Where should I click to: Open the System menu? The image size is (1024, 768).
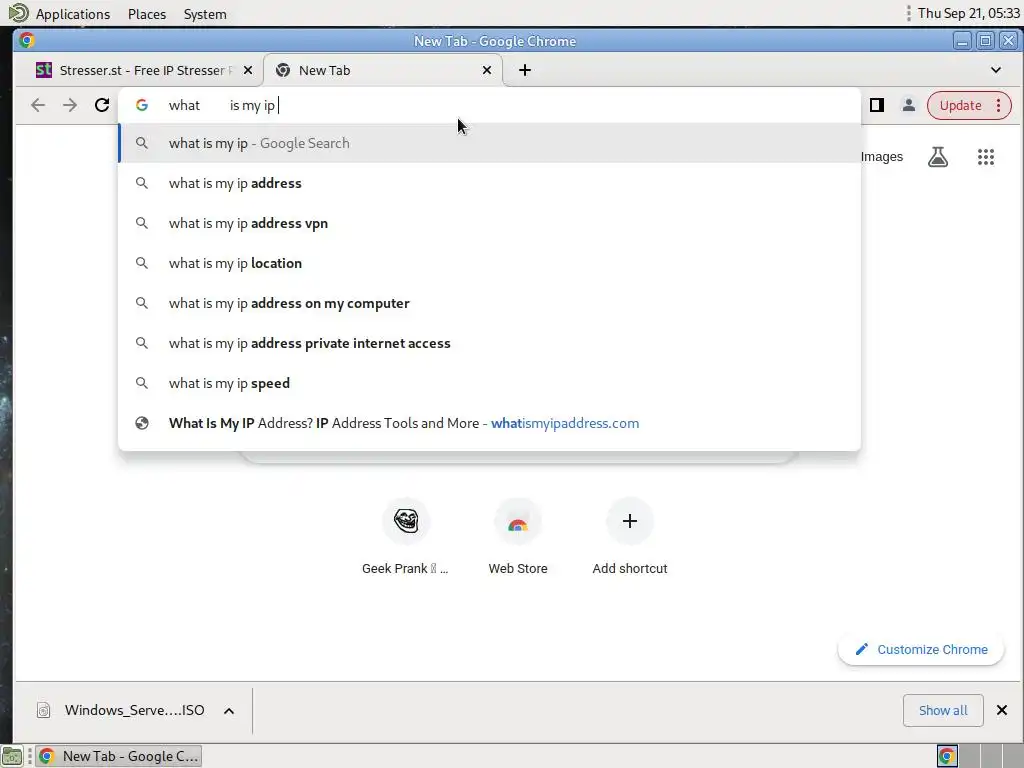(205, 14)
